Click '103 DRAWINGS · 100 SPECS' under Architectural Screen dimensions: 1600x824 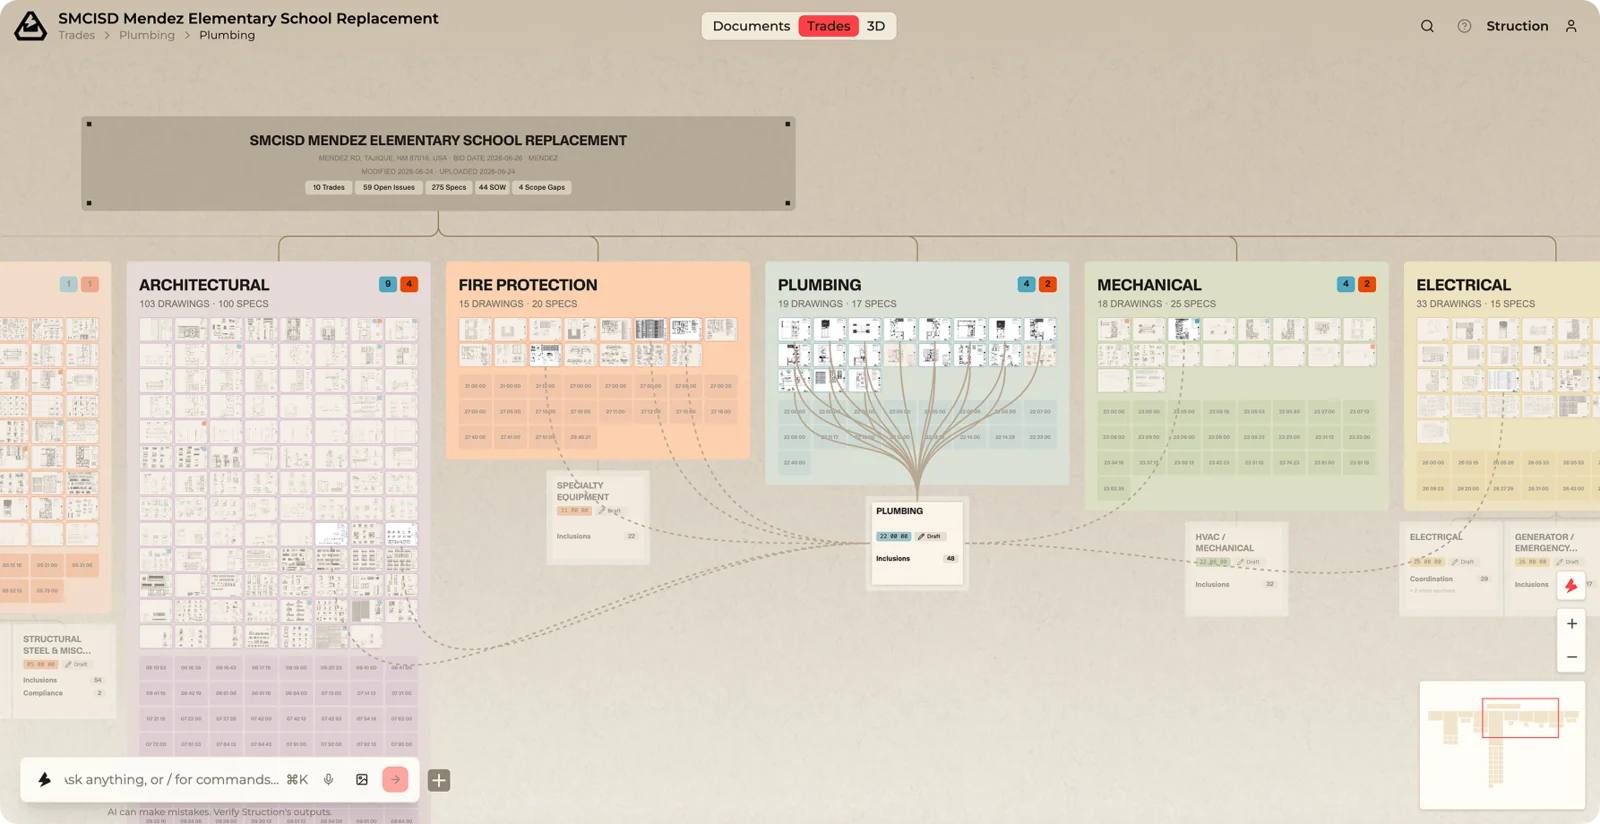[204, 304]
